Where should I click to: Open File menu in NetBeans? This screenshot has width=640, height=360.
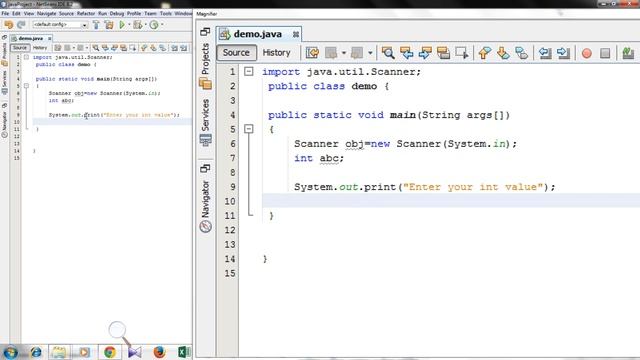[x=5, y=13]
